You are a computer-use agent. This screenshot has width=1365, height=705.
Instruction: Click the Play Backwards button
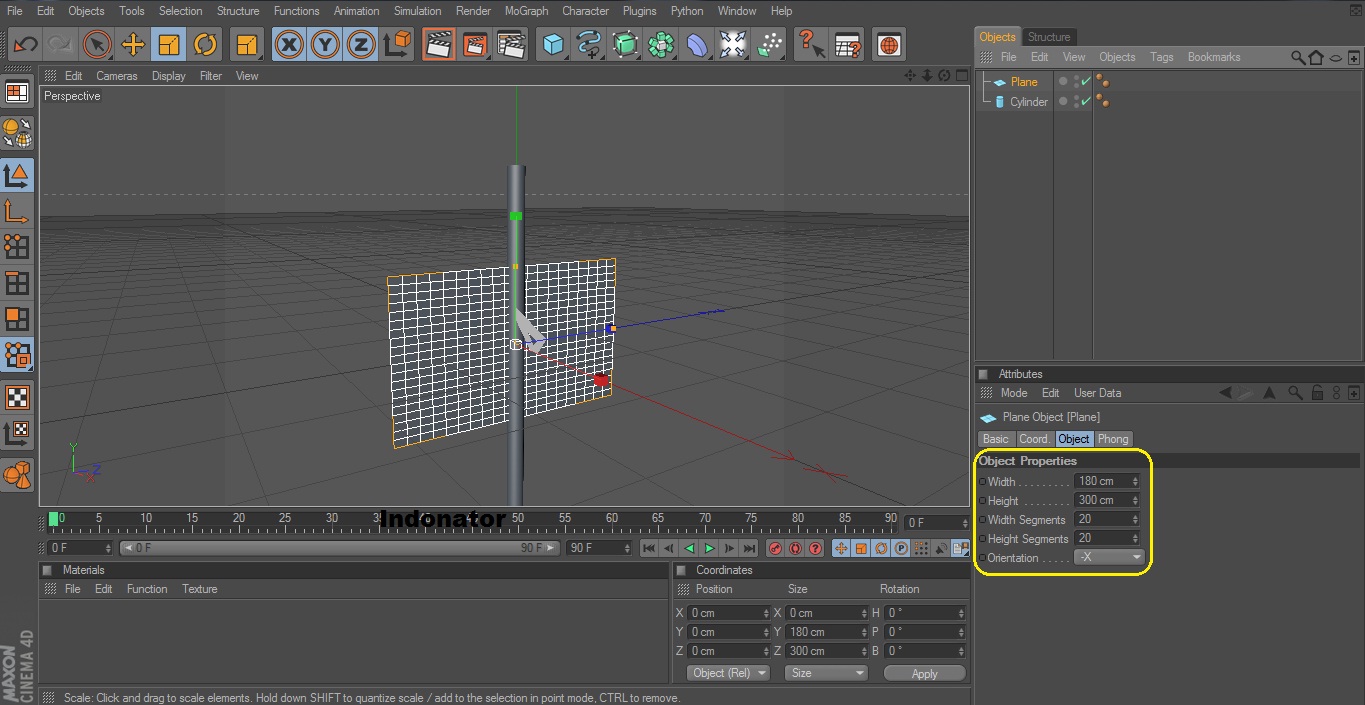689,548
